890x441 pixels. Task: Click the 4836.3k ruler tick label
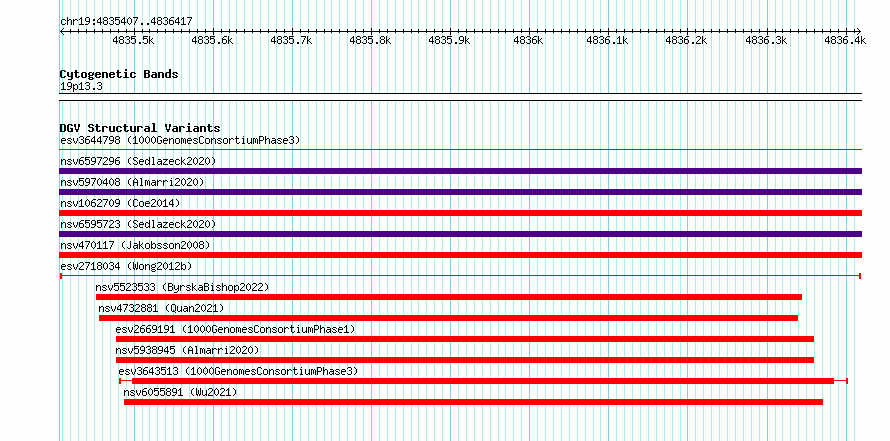[766, 40]
